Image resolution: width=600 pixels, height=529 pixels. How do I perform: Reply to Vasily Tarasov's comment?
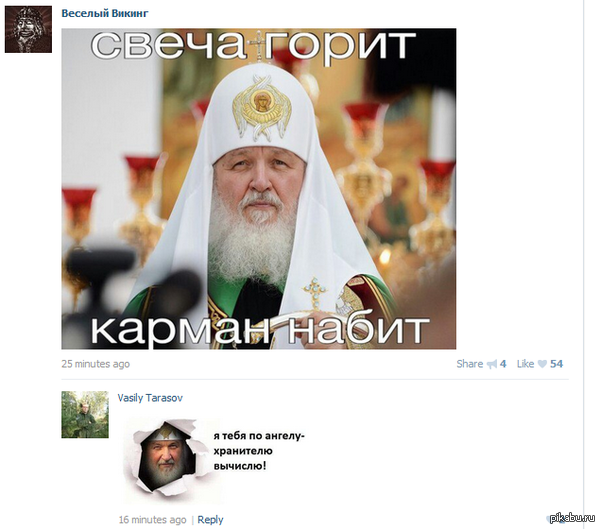point(210,520)
